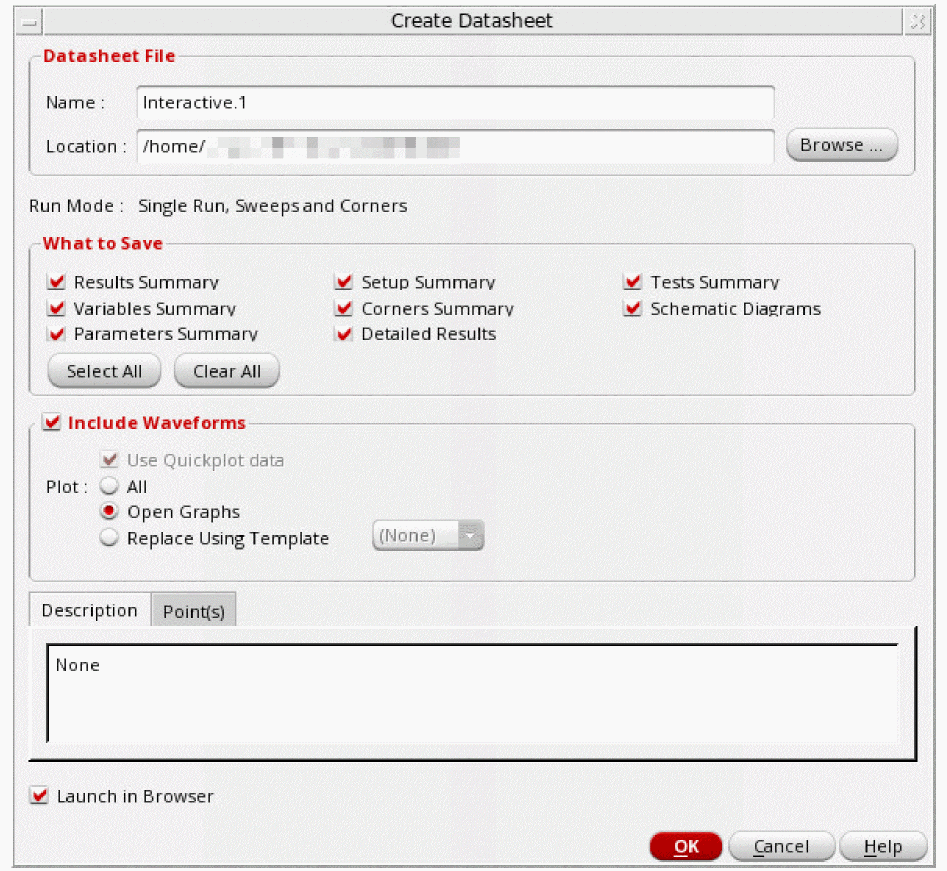Switch to the Point(s) tab

193,612
